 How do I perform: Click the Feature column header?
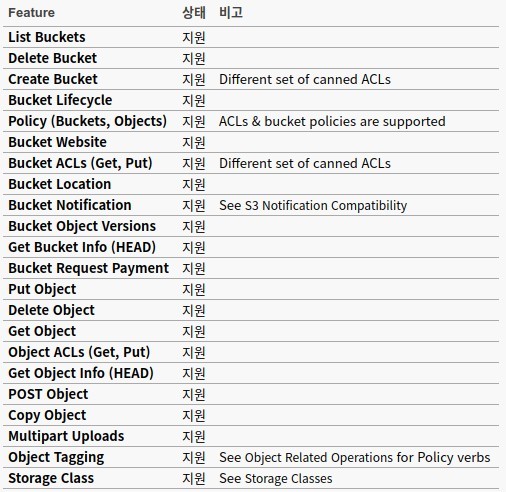tap(31, 13)
